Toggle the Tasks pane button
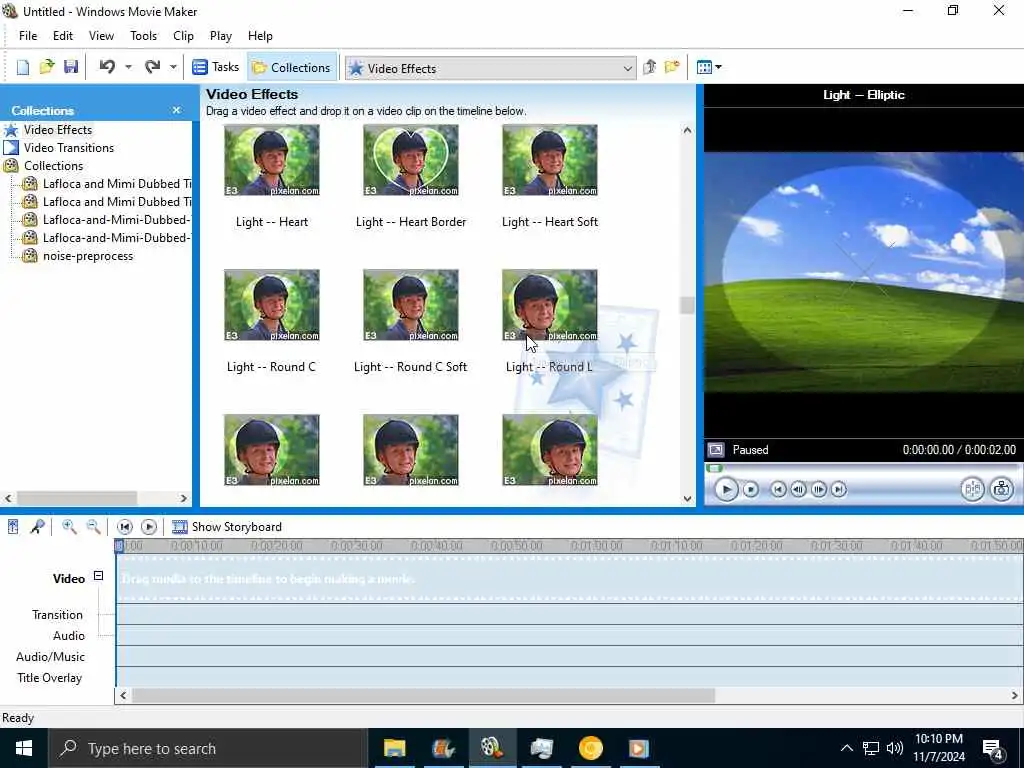 [216, 67]
